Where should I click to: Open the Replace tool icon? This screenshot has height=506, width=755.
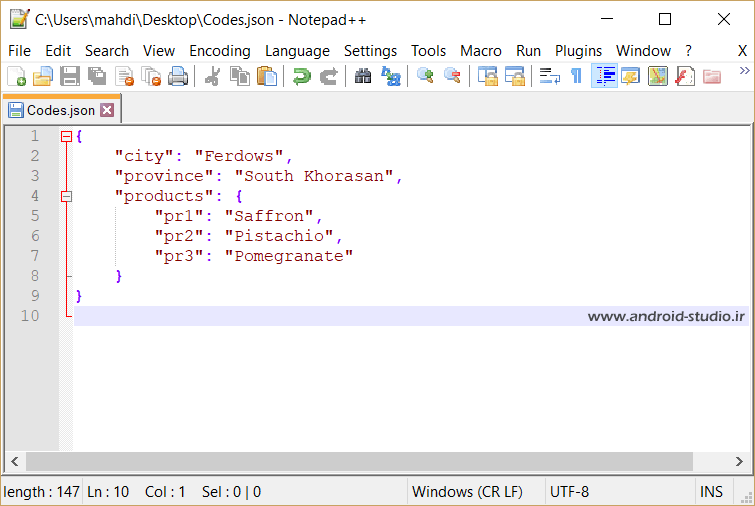coord(391,76)
